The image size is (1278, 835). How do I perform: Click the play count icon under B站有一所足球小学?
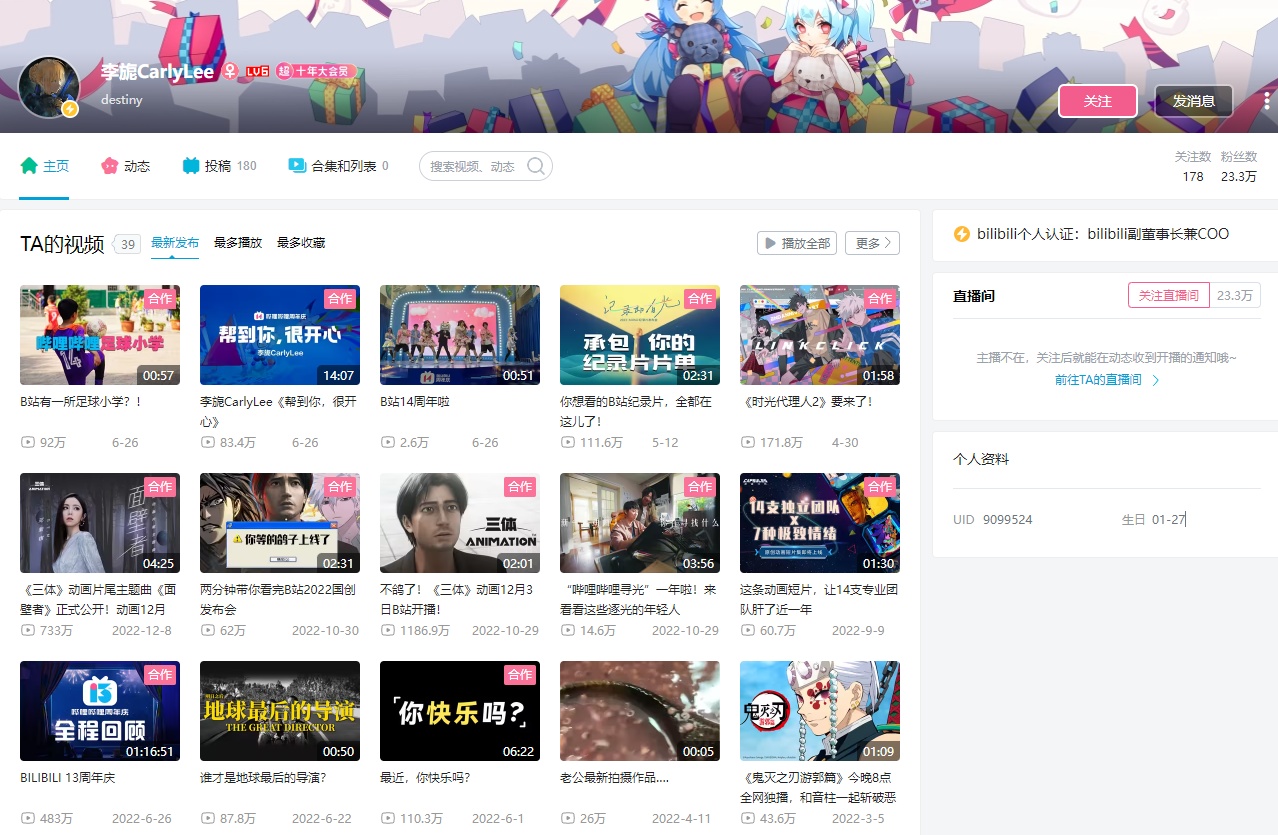click(27, 442)
